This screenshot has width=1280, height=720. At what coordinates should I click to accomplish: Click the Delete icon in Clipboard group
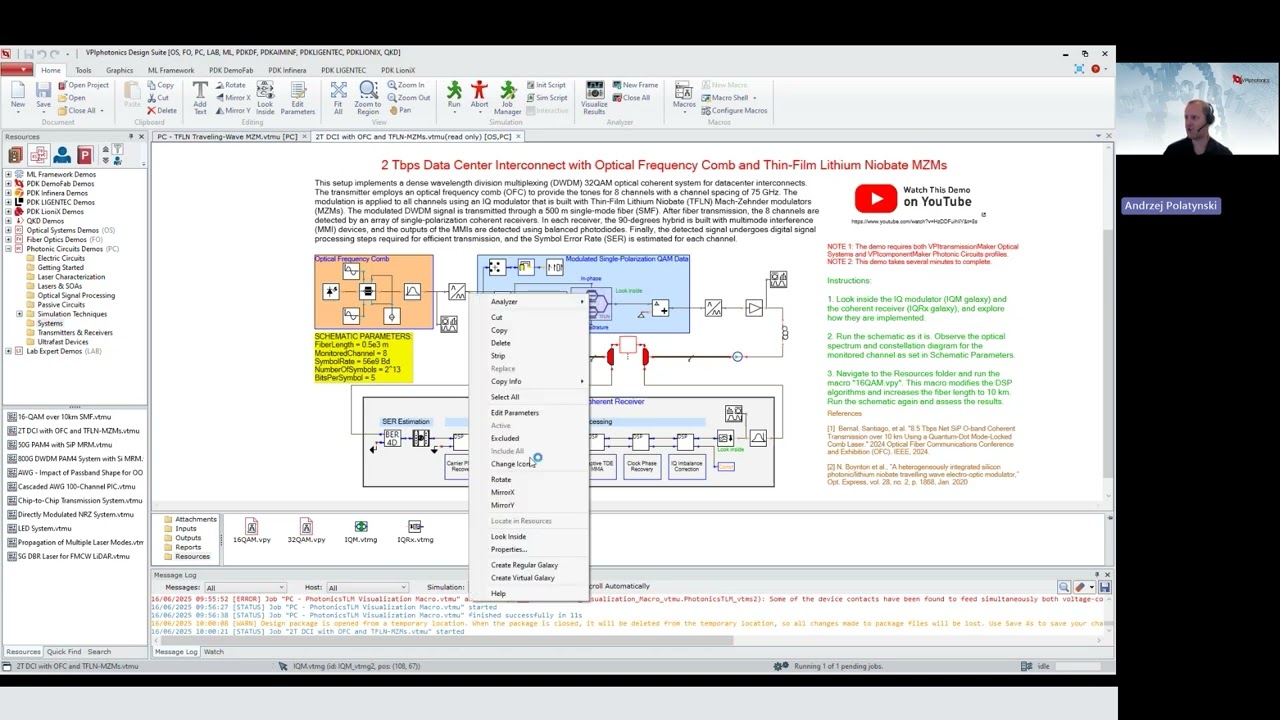161,110
